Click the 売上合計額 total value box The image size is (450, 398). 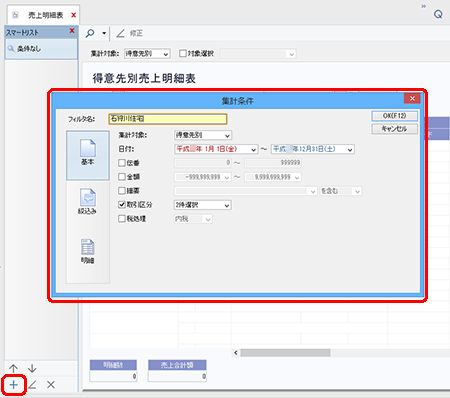pyautogui.click(x=177, y=376)
